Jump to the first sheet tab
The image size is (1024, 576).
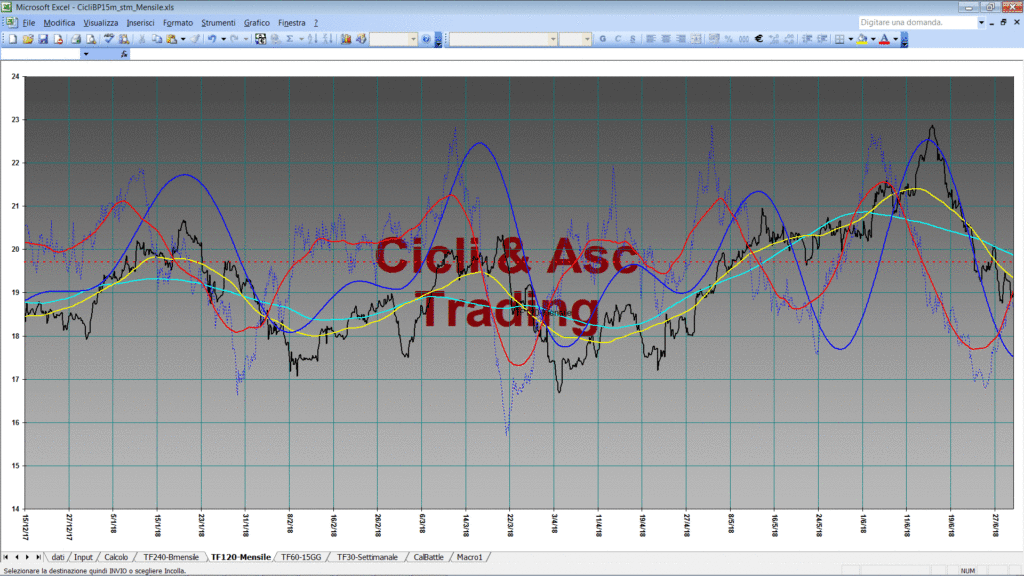[6, 557]
